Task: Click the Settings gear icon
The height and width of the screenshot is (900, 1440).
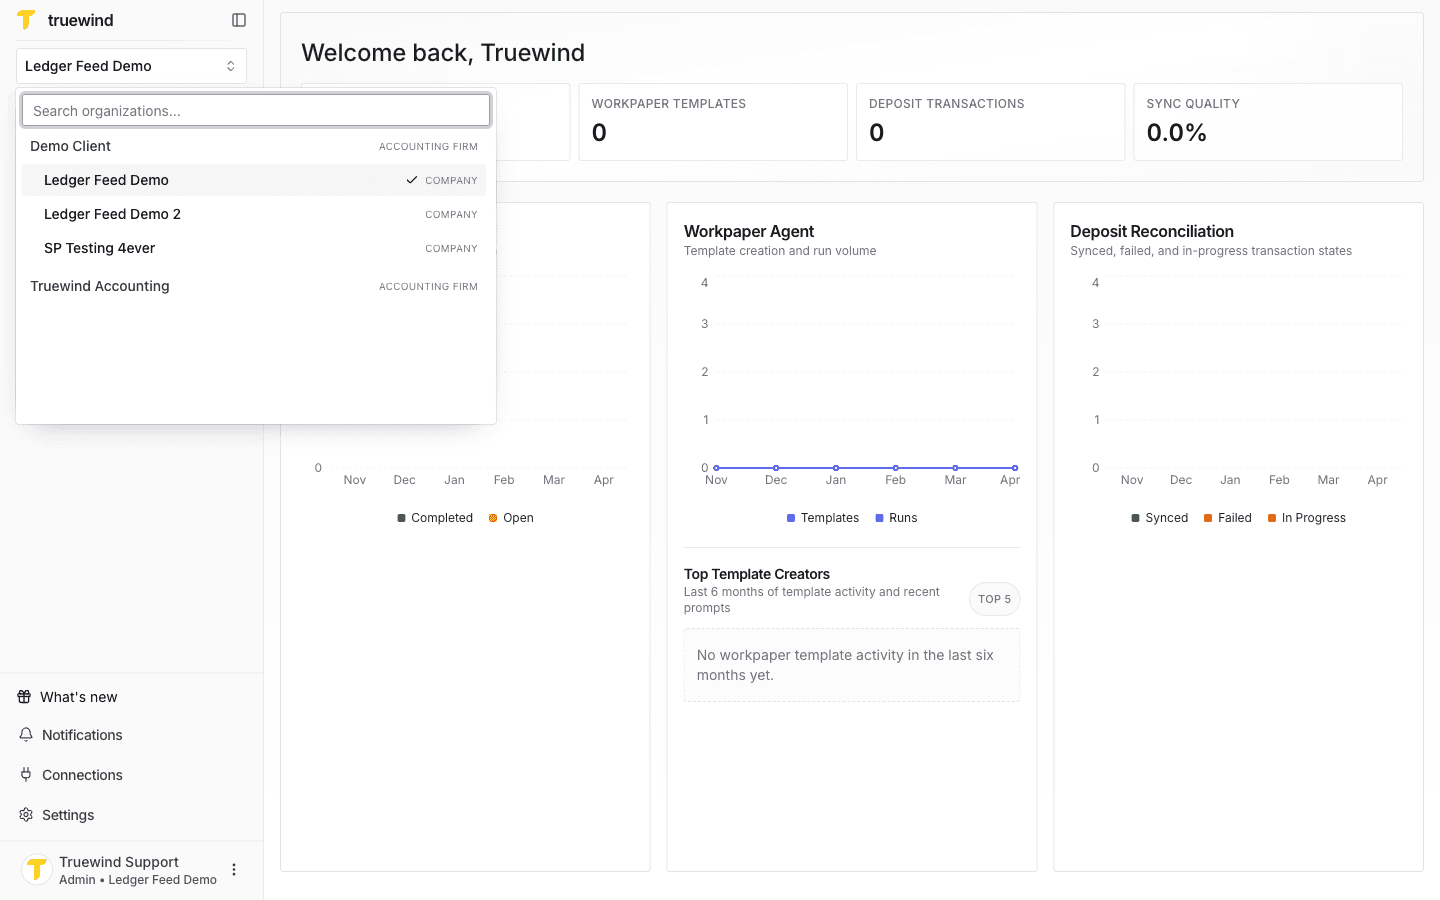Action: tap(26, 815)
